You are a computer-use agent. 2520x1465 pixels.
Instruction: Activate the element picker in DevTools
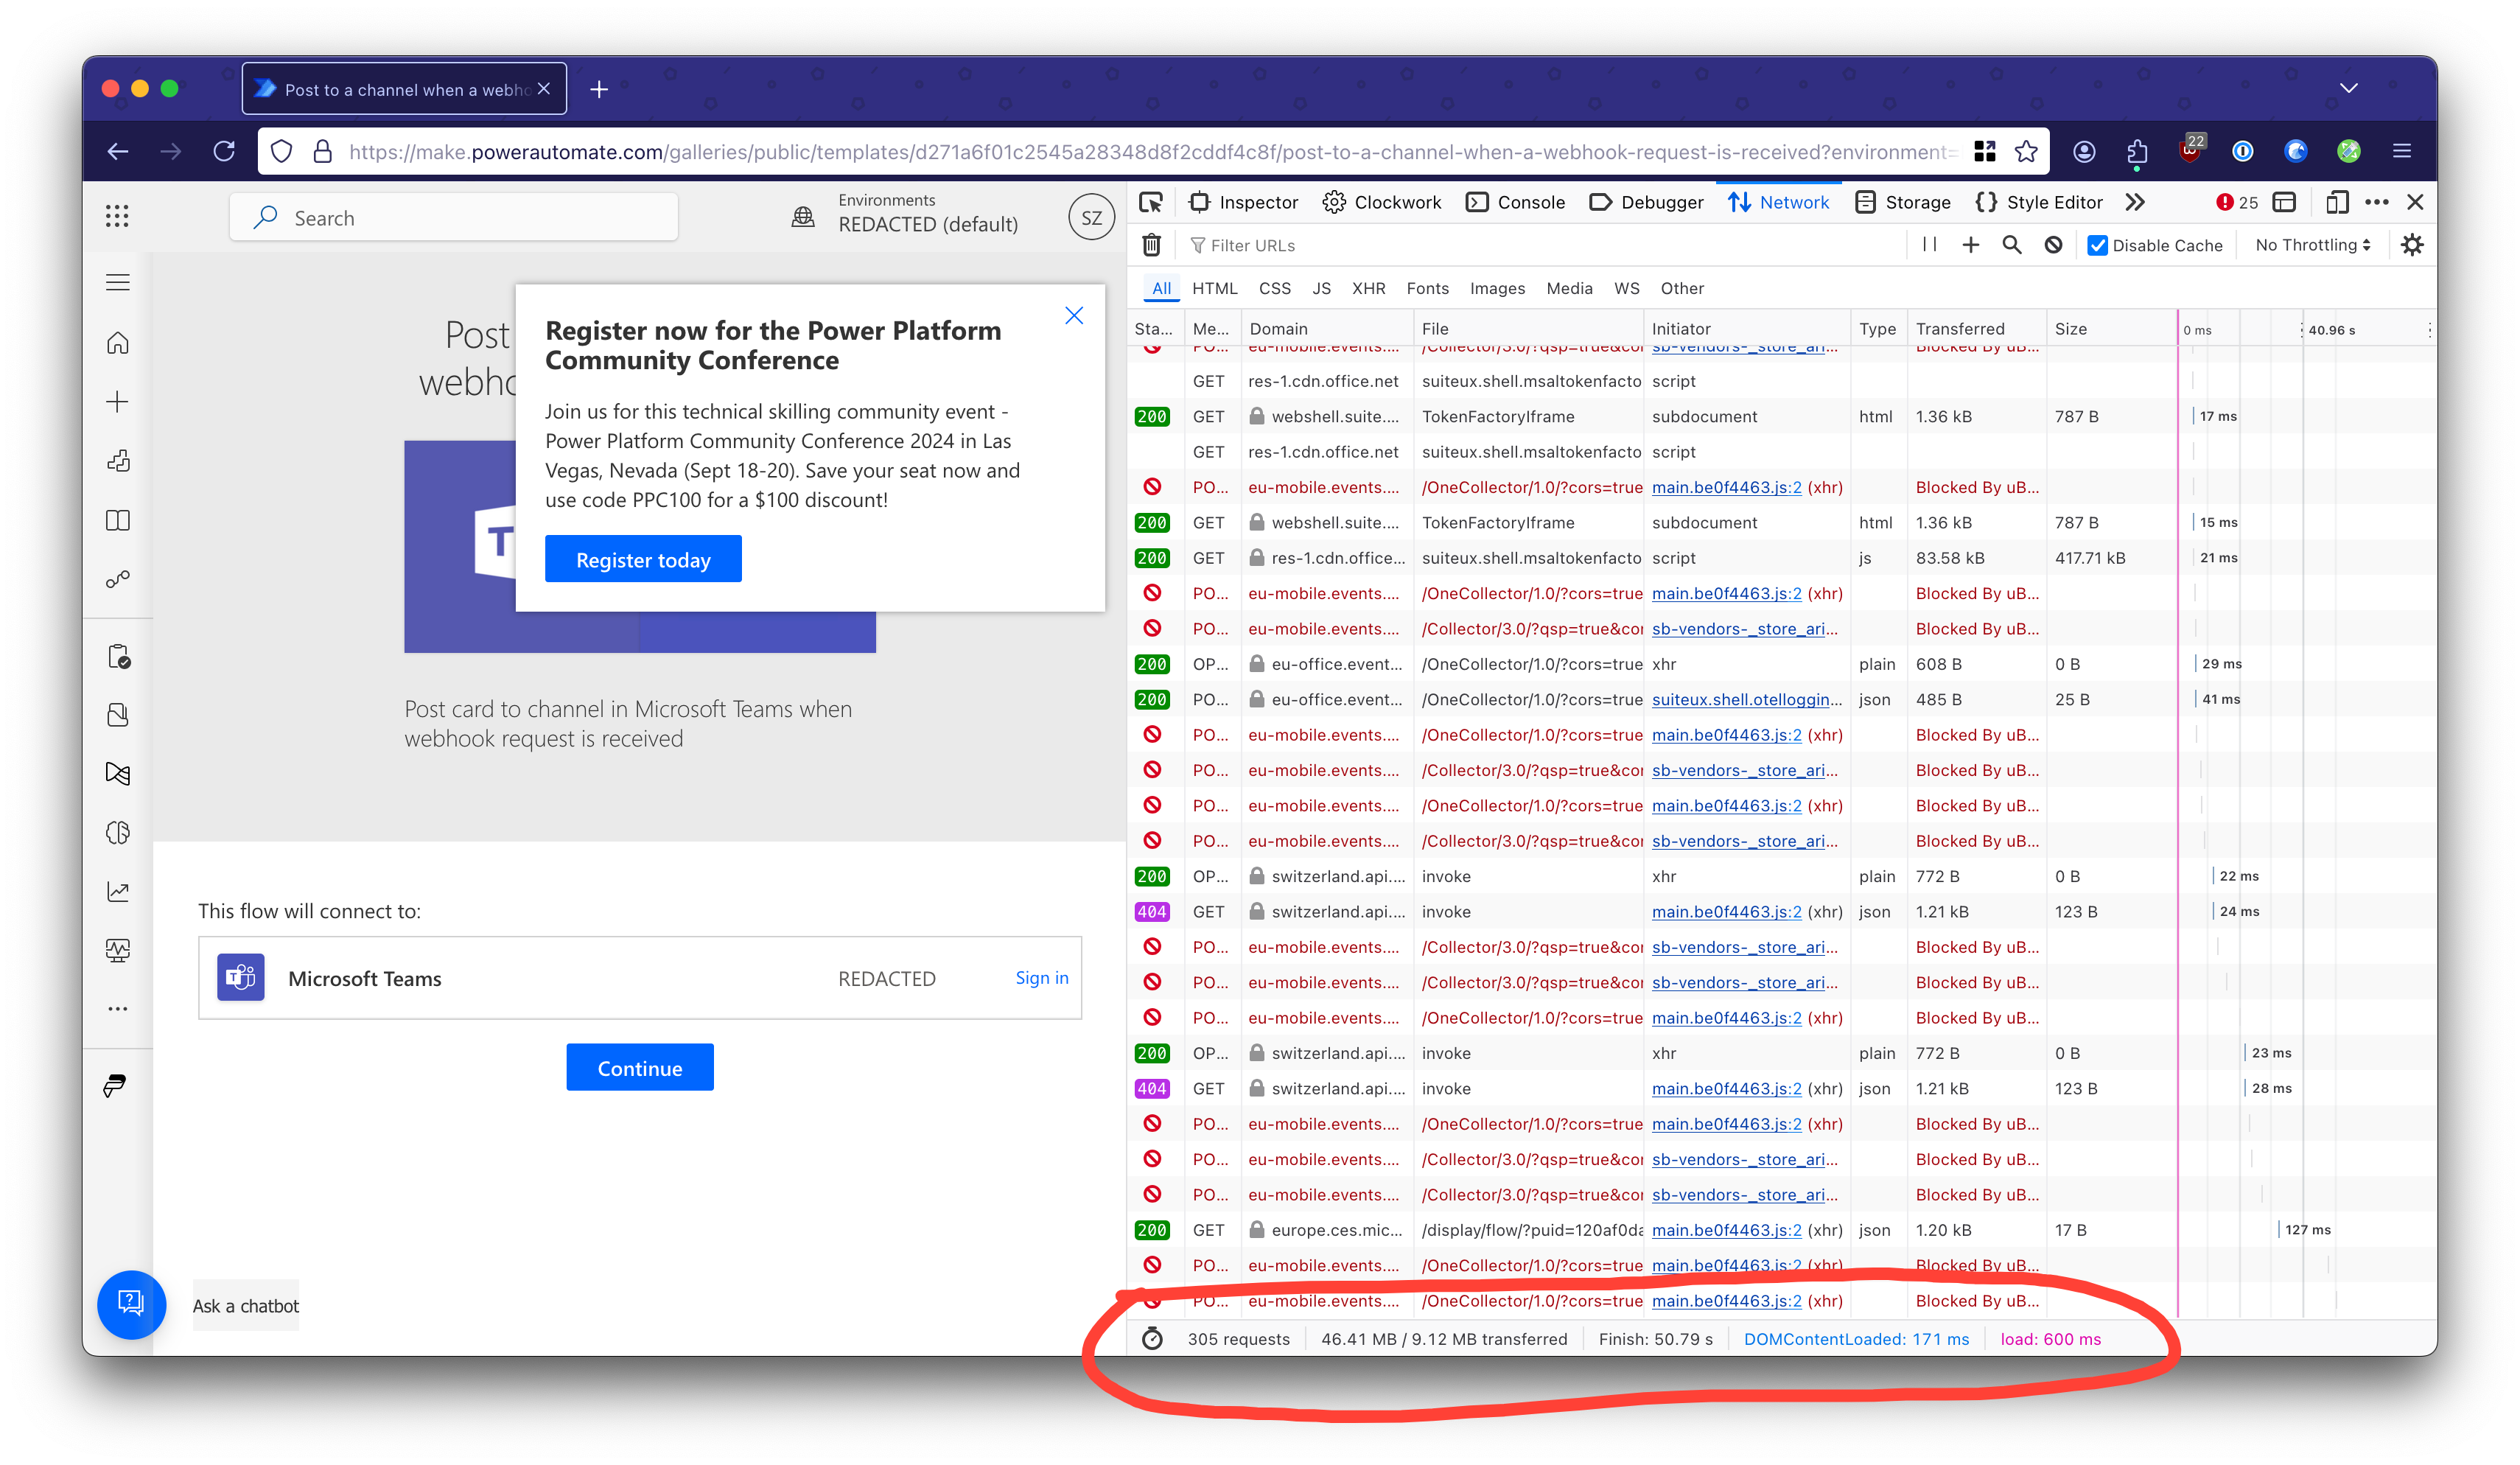[1151, 202]
